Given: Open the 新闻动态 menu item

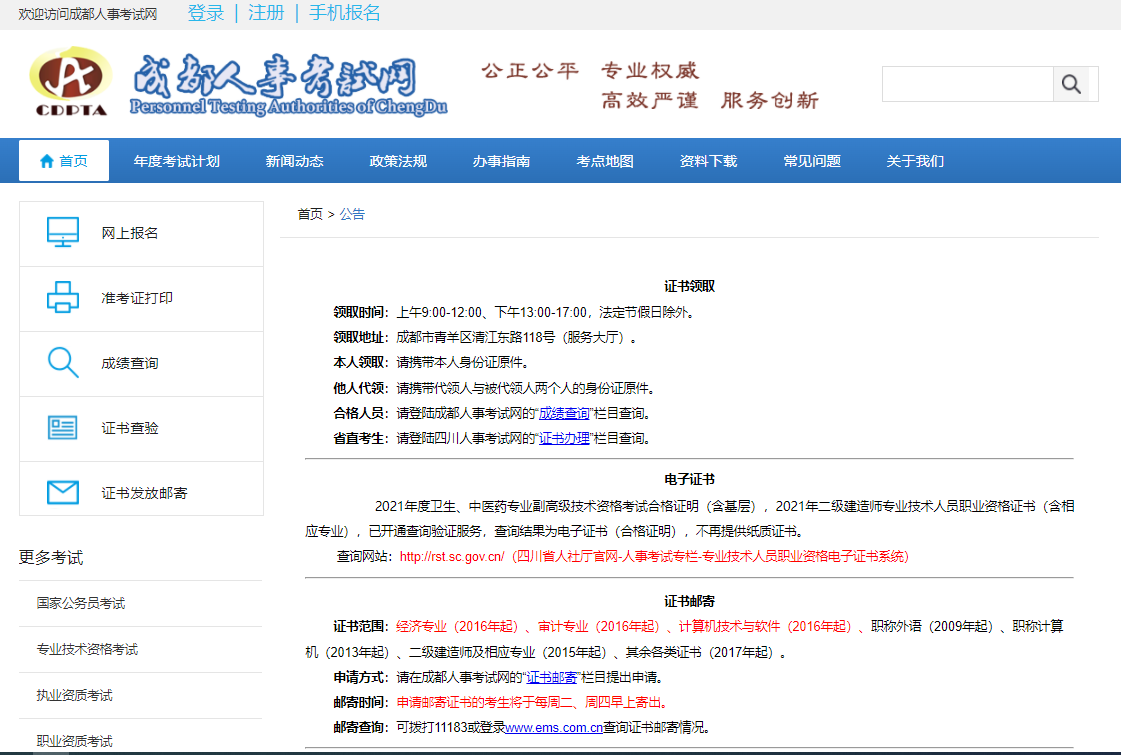Looking at the screenshot, I should point(295,161).
